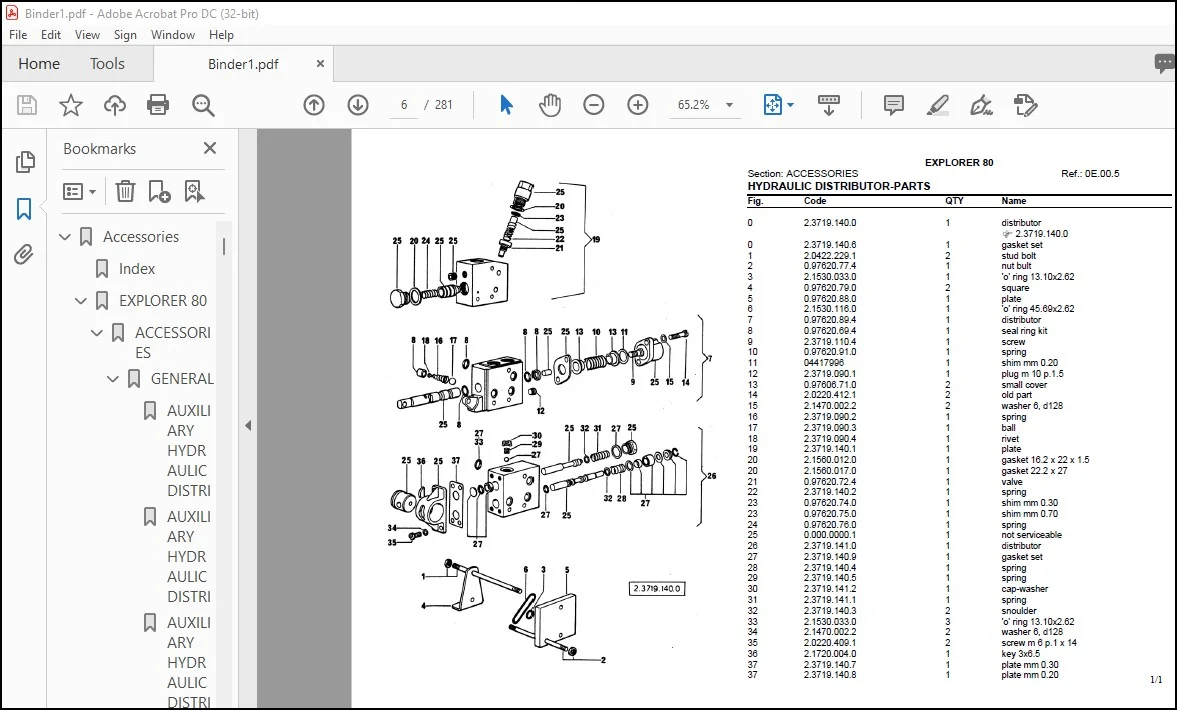Collapse the Accessories bookmark
The image size is (1177, 710).
[x=65, y=237]
